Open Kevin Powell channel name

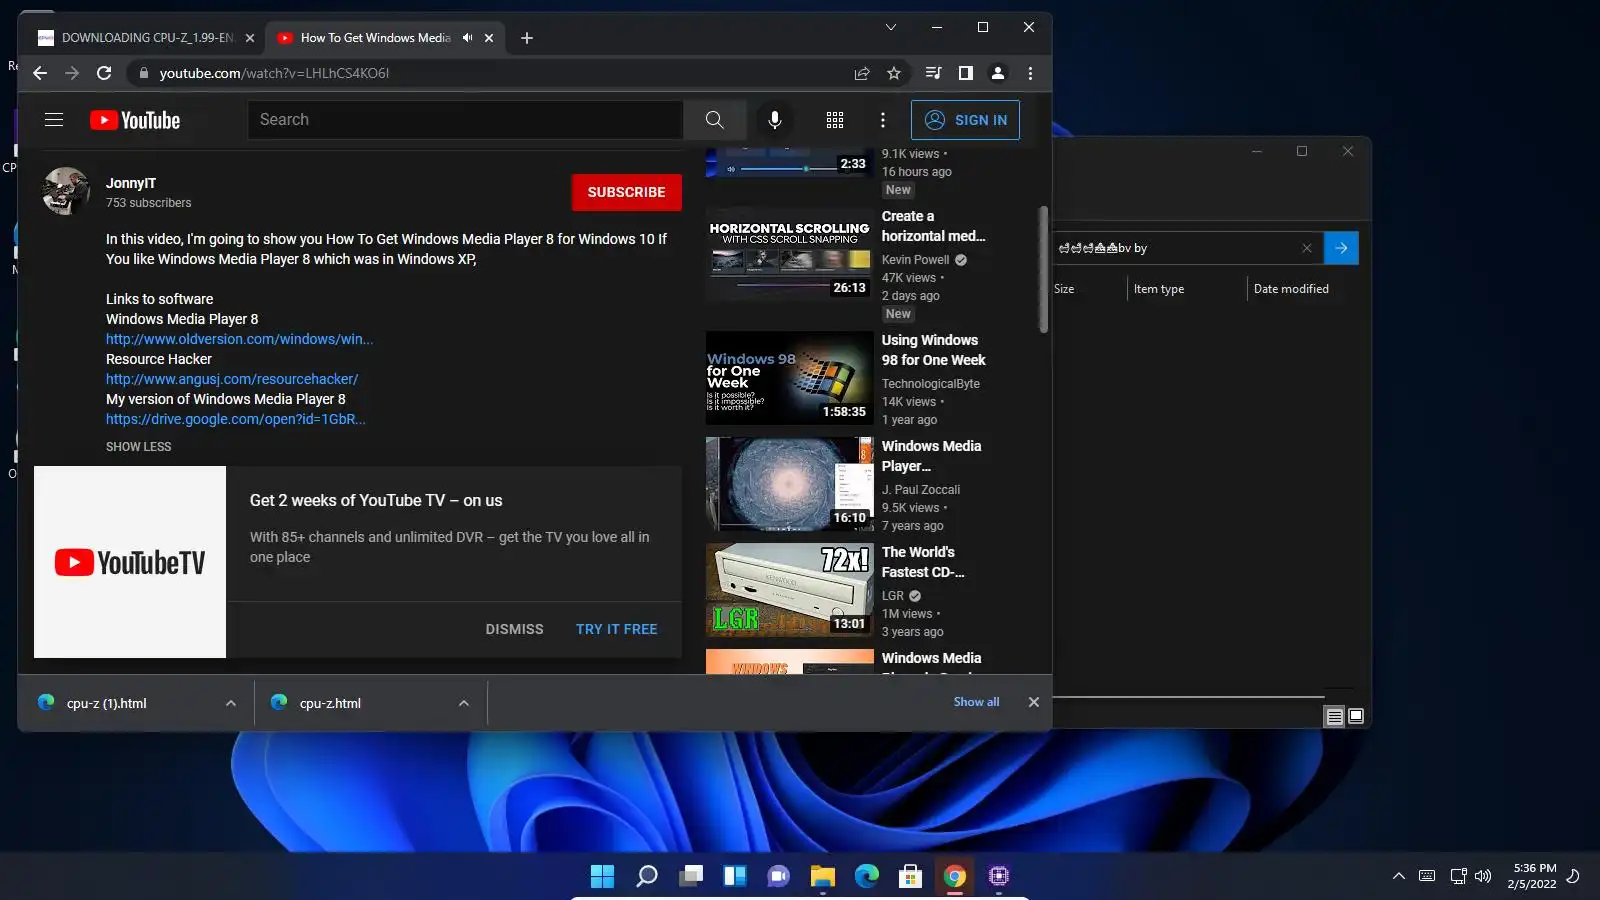pyautogui.click(x=916, y=260)
